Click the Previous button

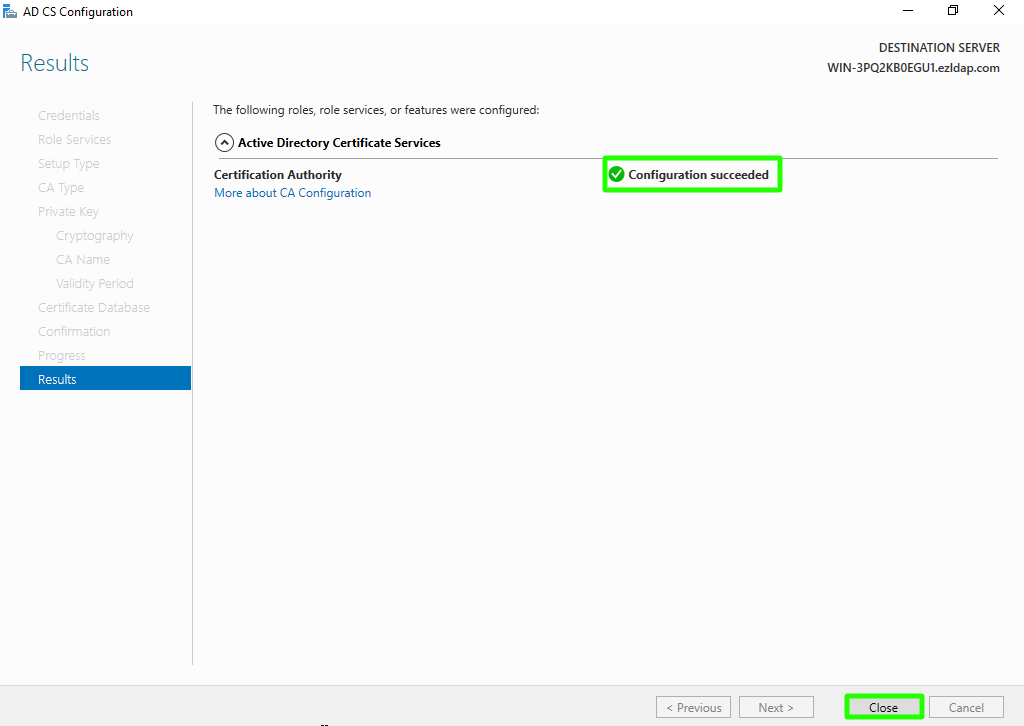coord(693,707)
